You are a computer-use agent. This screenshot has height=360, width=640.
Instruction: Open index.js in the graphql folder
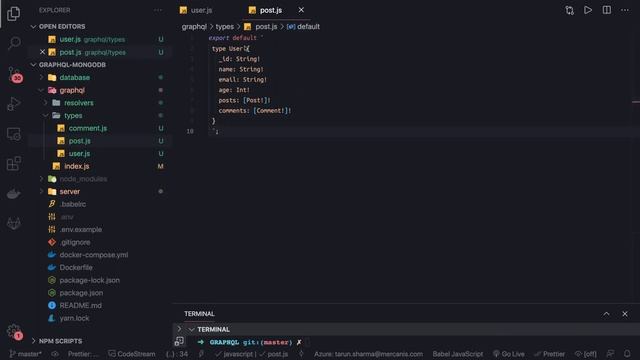pyautogui.click(x=77, y=166)
